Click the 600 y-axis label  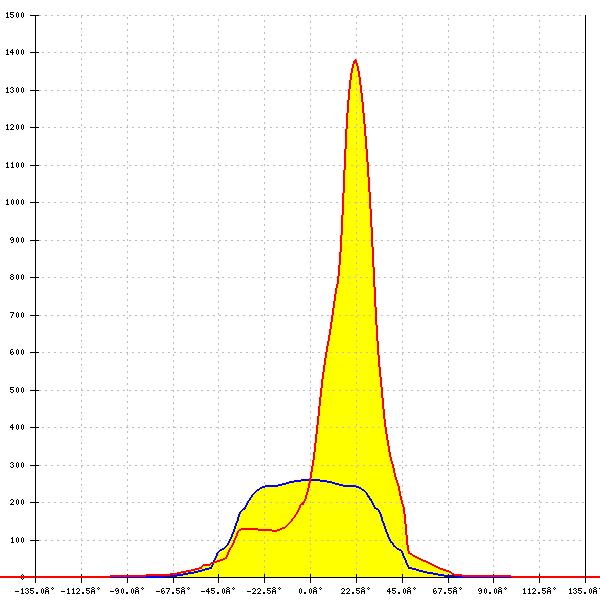[x=17, y=352]
